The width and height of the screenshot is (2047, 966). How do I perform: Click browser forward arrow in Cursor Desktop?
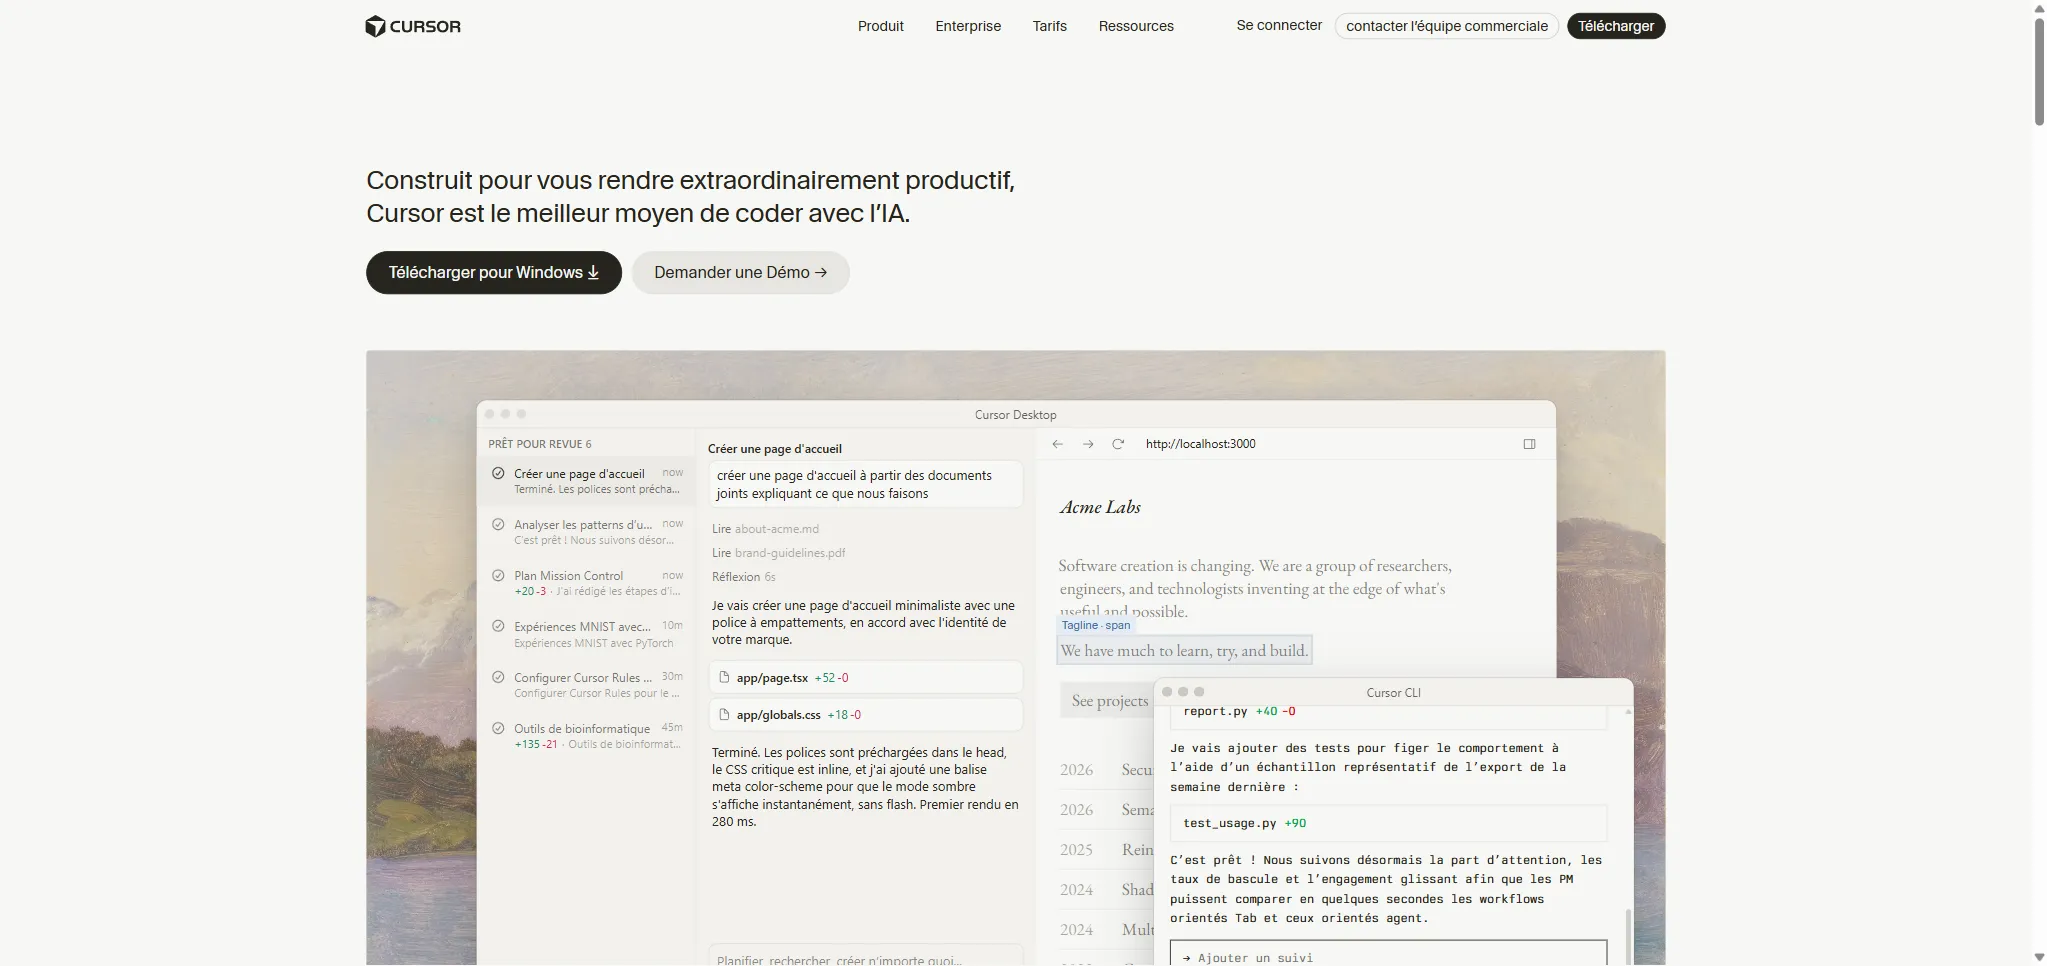coord(1088,444)
